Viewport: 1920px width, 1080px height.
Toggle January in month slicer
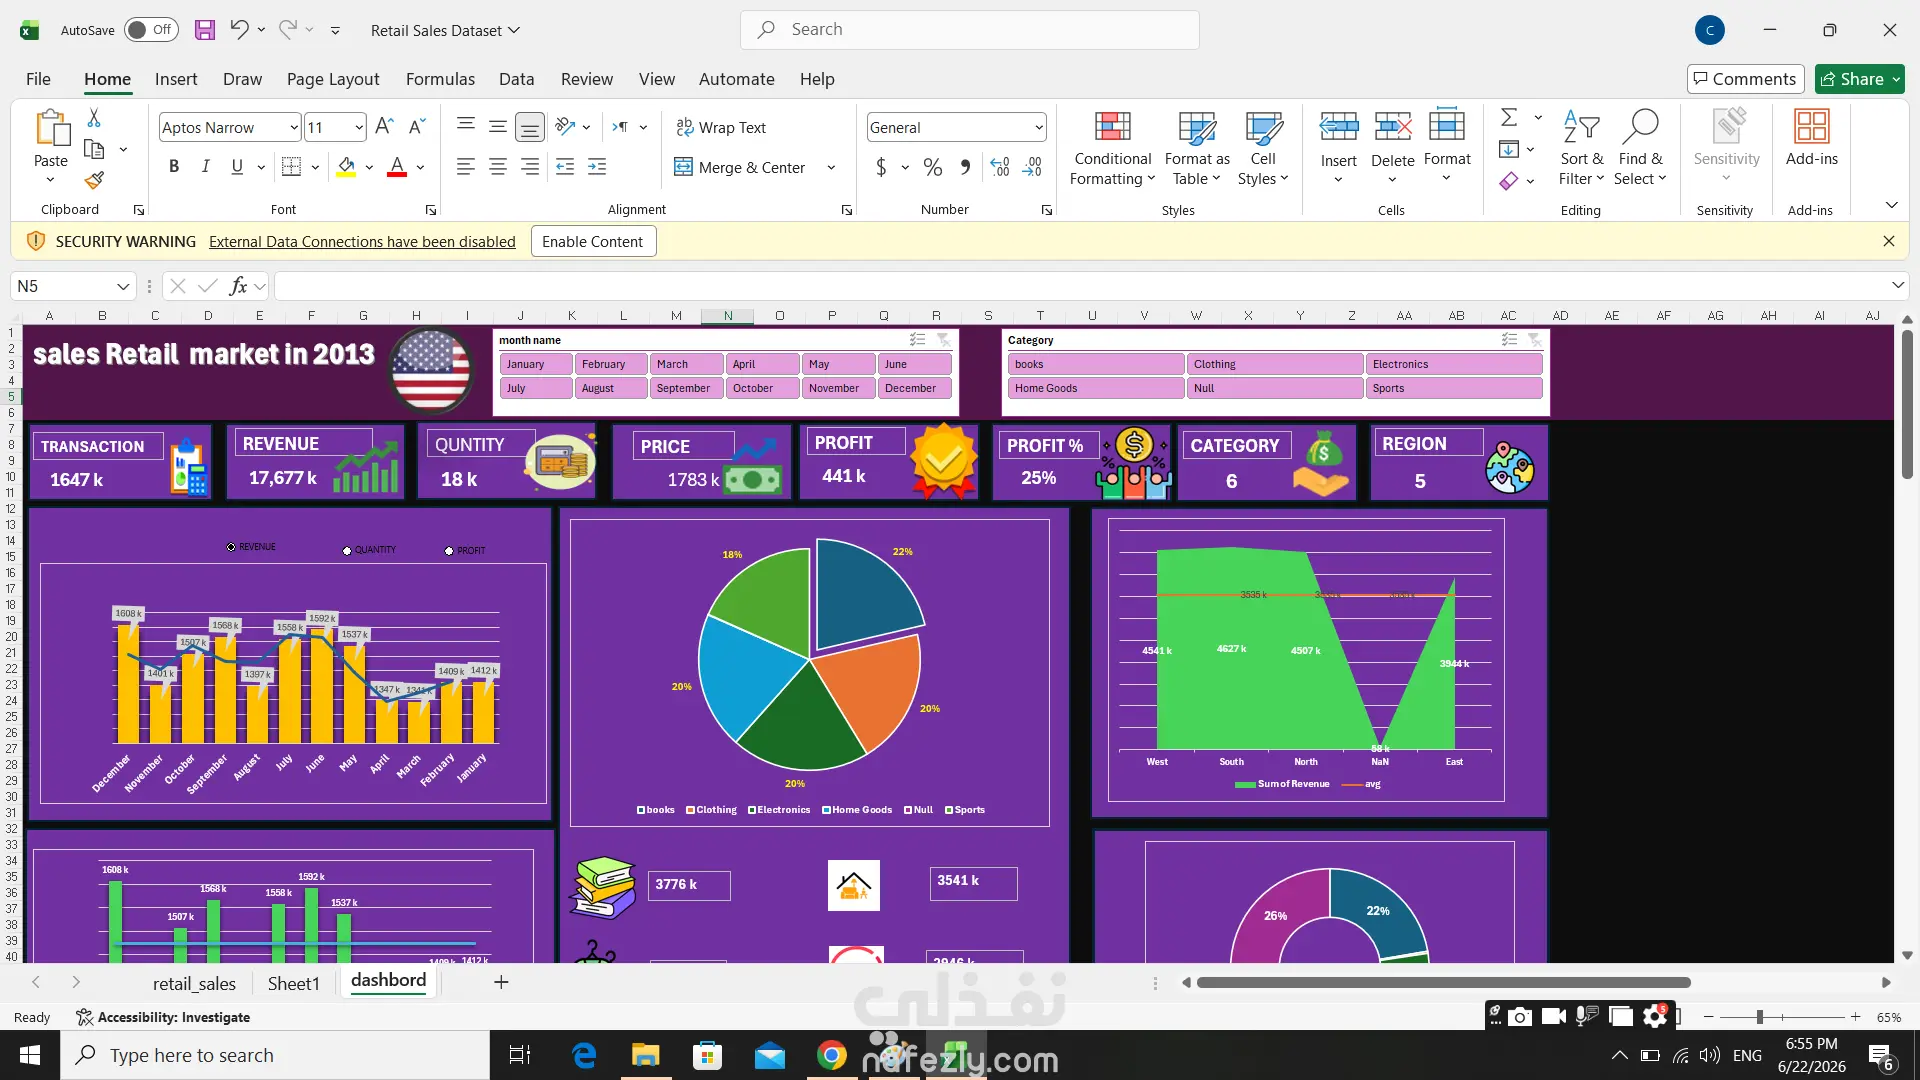point(536,364)
